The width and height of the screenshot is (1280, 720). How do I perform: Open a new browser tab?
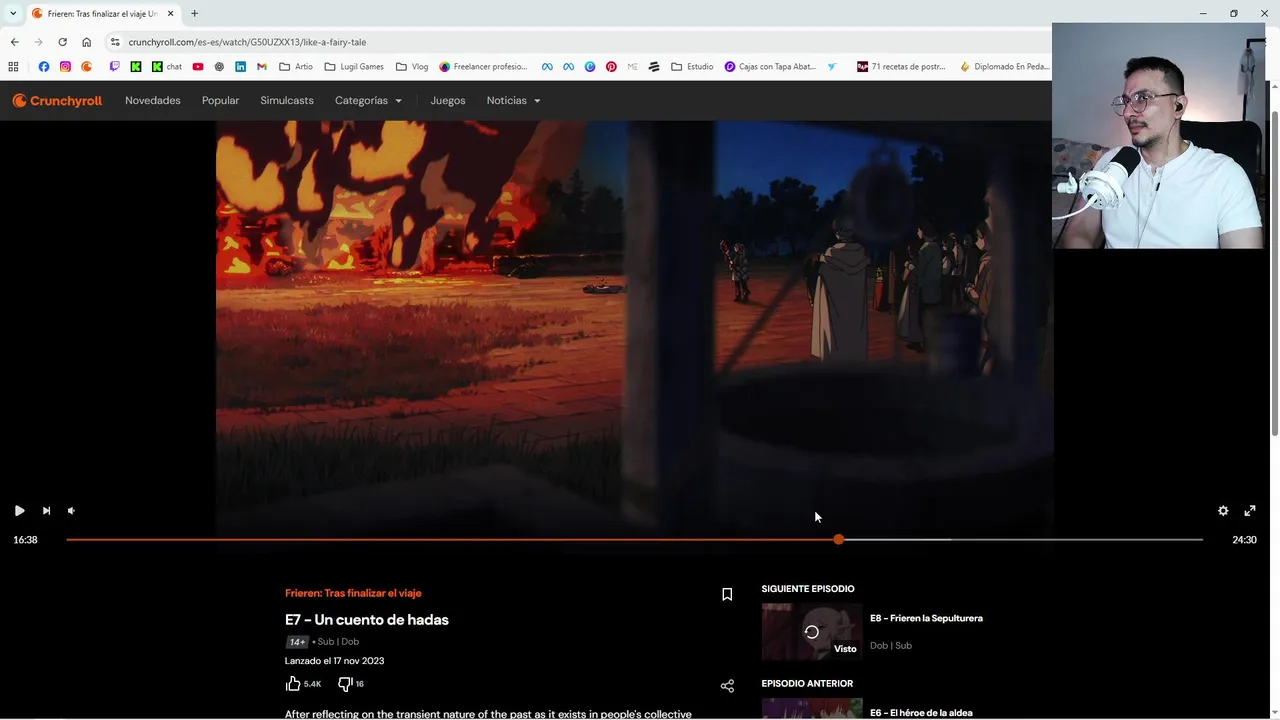click(194, 13)
